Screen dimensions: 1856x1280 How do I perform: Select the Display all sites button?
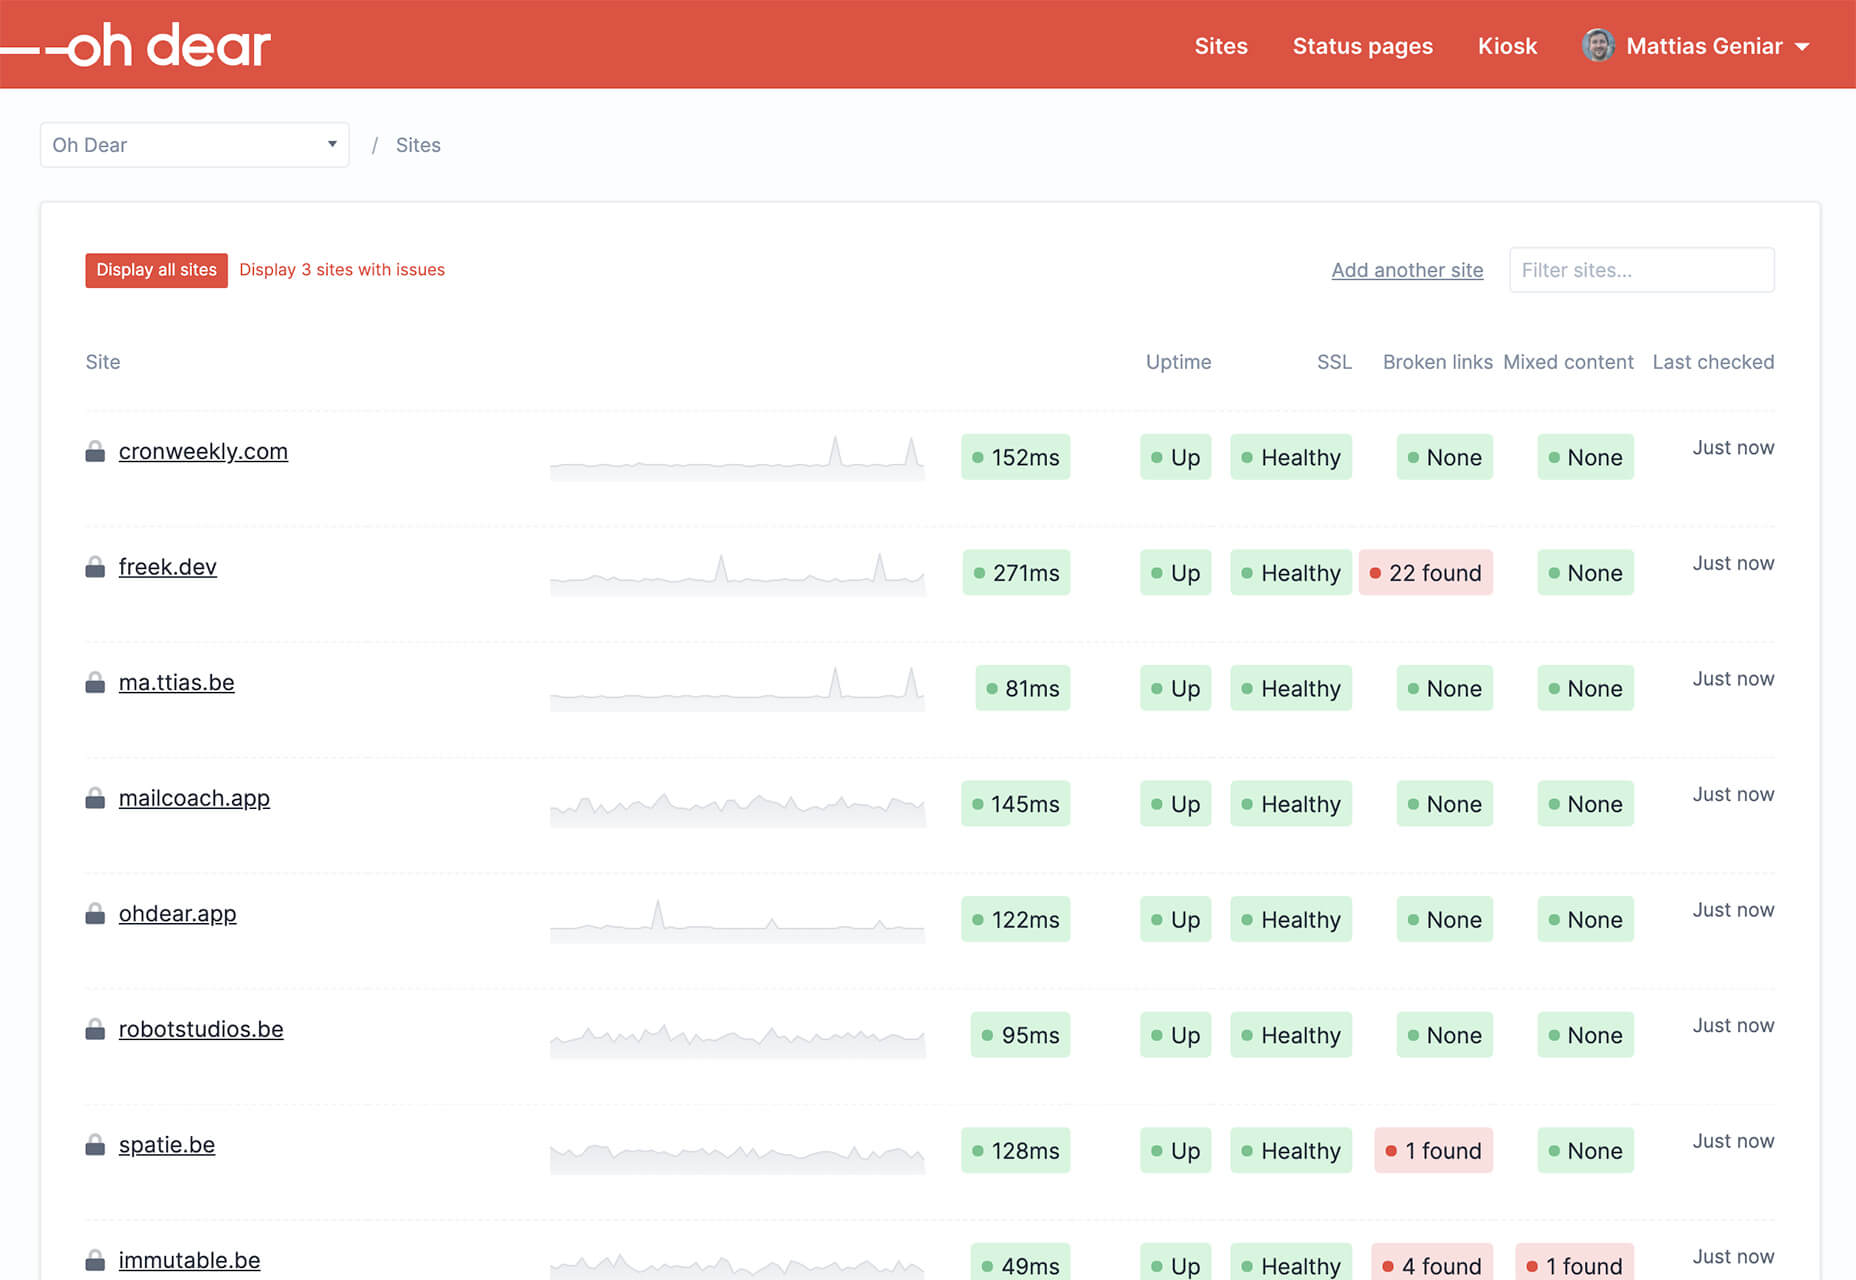157,270
